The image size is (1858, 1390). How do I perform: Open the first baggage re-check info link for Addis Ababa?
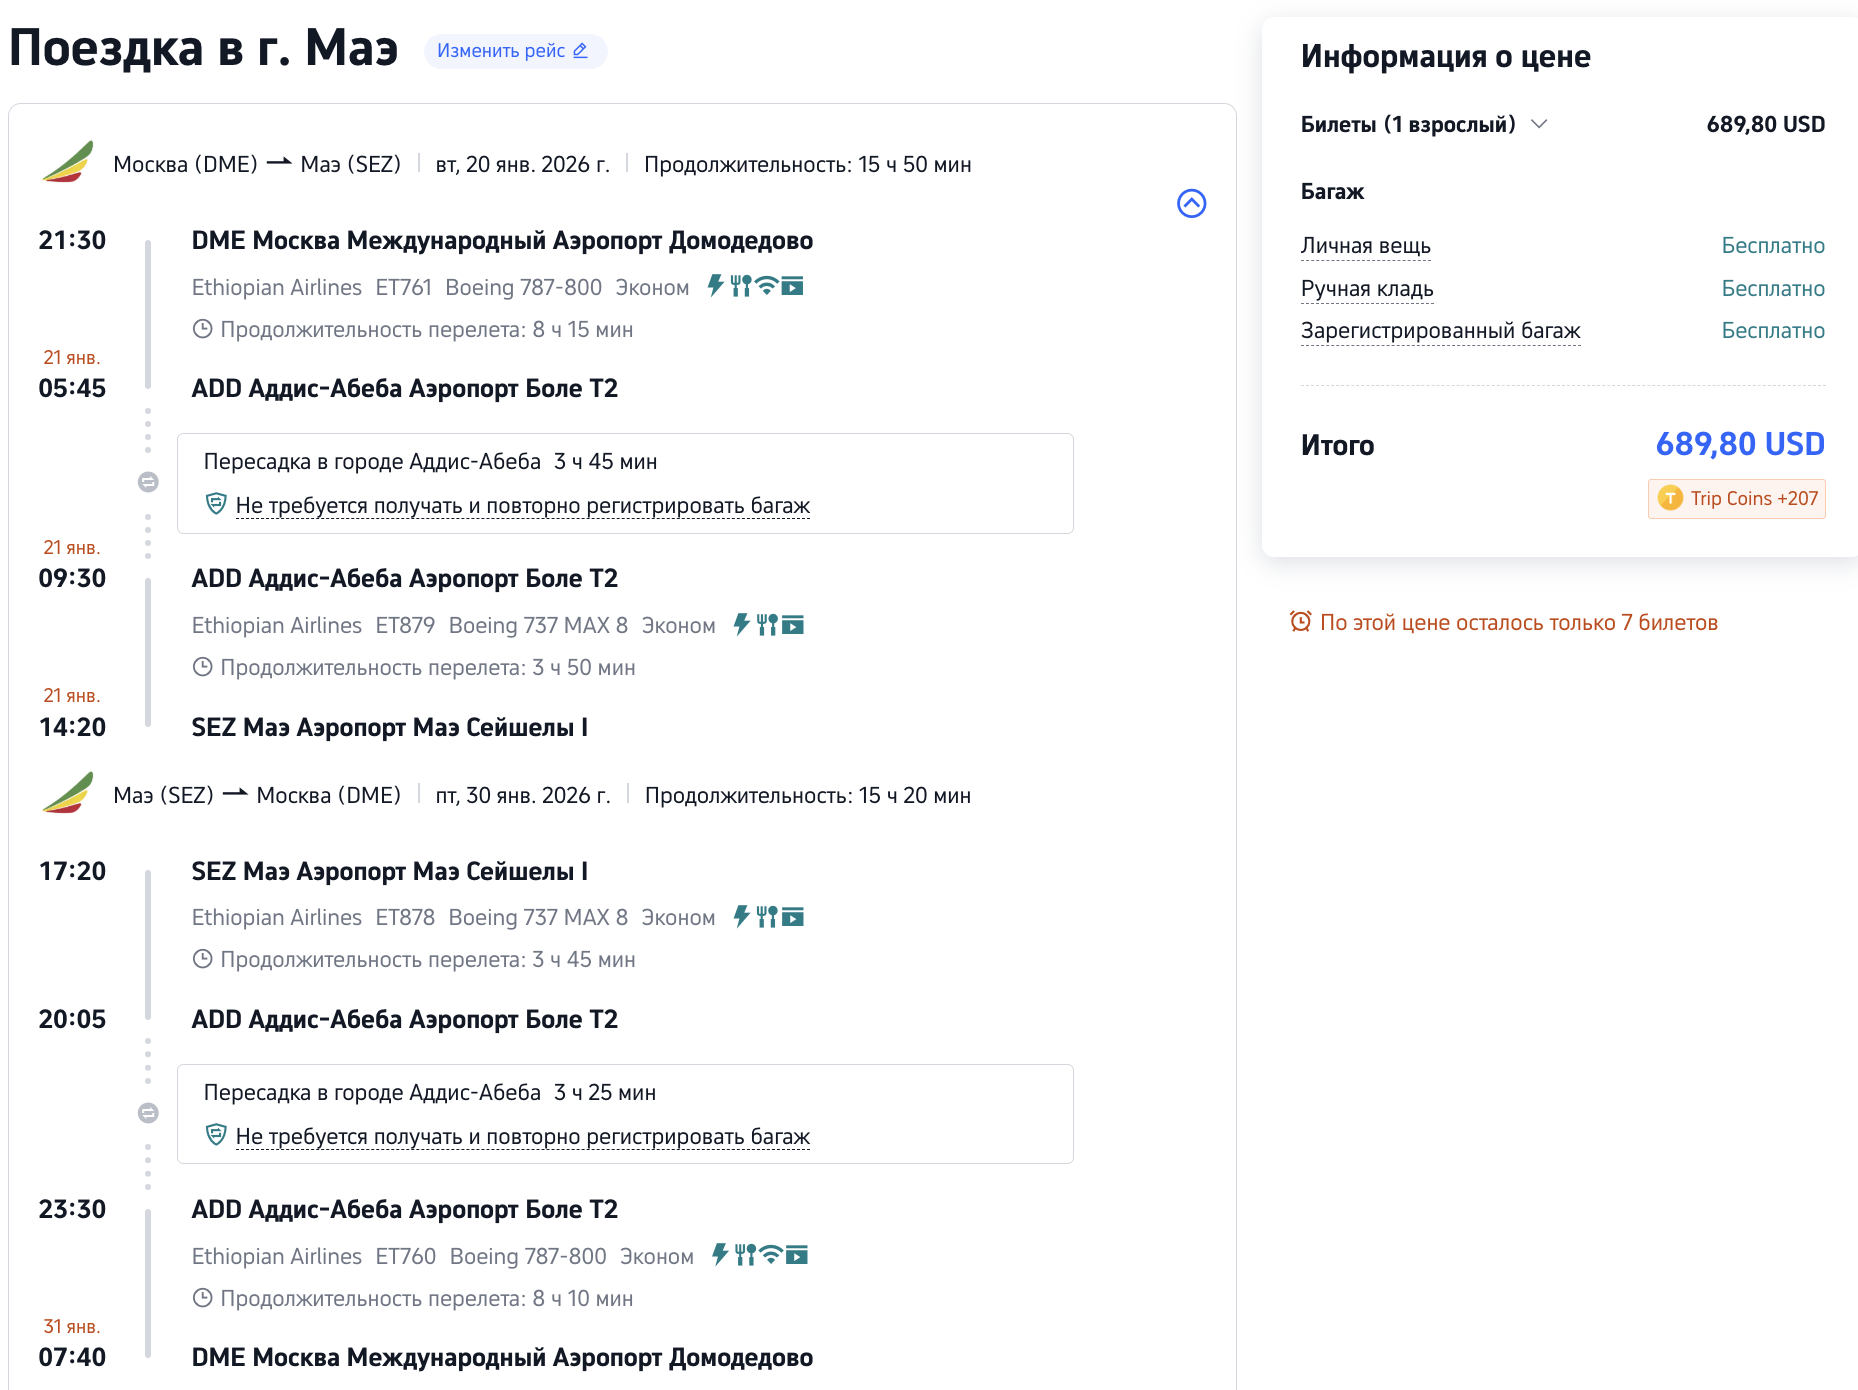point(522,506)
